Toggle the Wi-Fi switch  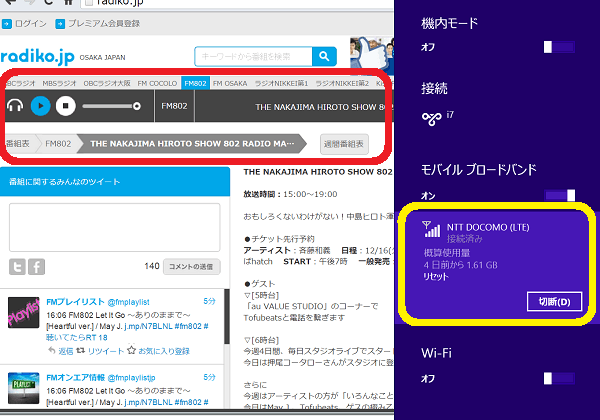point(559,378)
